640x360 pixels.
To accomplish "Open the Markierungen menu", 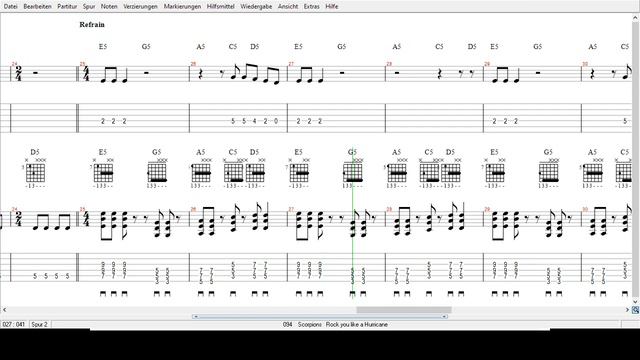I will pyautogui.click(x=182, y=7).
